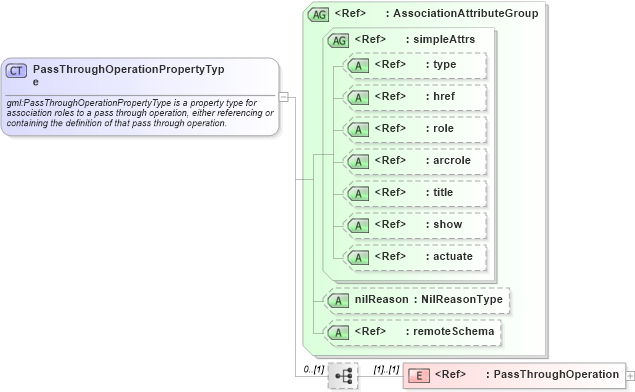Select the ': title' attribute text
This screenshot has height=392, width=635.
439,192
